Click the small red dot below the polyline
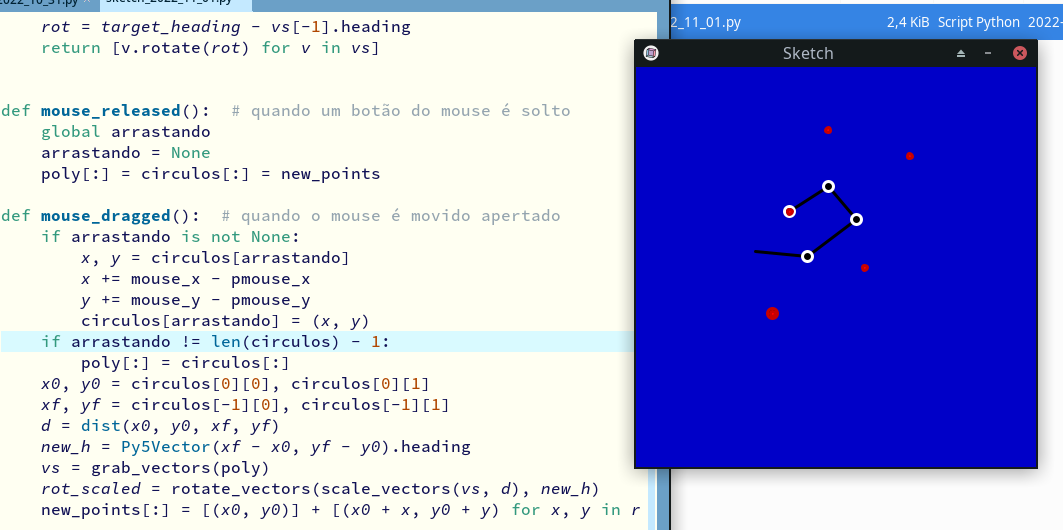 coord(864,267)
